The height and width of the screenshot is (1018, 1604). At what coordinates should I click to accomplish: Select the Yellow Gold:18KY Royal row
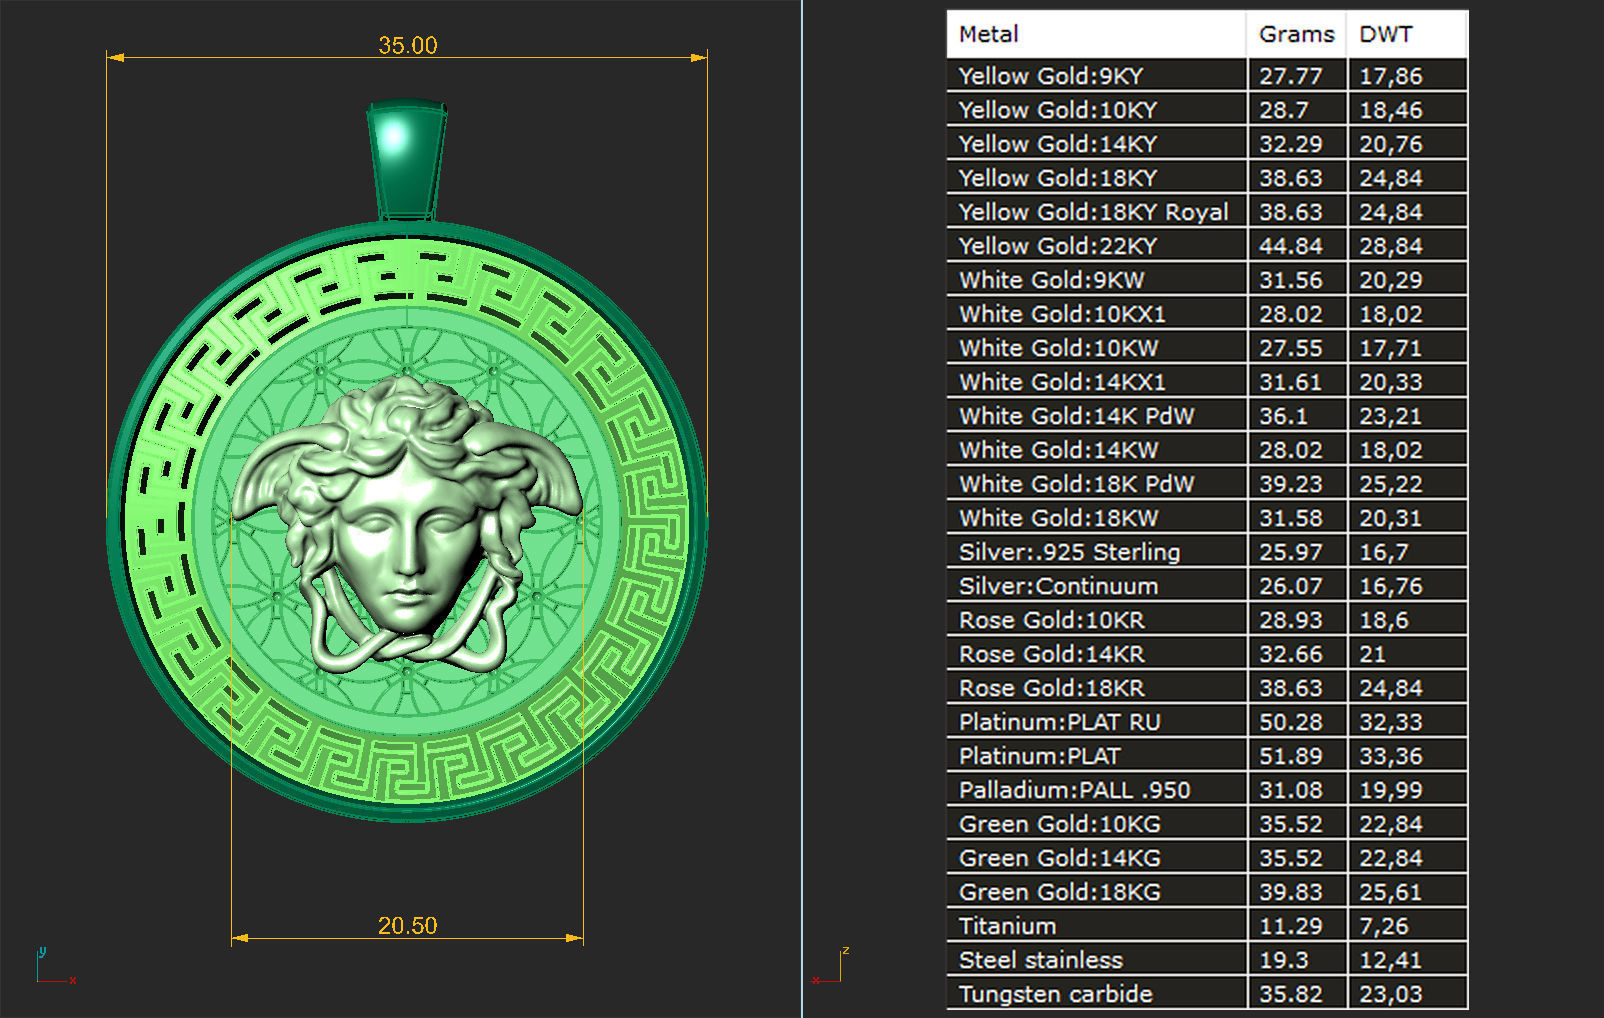pyautogui.click(x=1207, y=212)
